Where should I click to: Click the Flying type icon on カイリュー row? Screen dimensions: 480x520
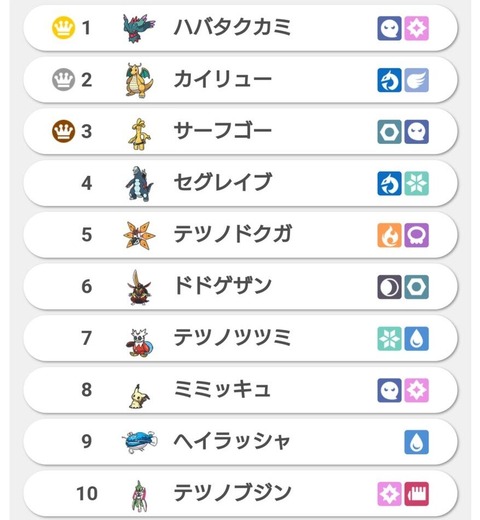pyautogui.click(x=416, y=80)
